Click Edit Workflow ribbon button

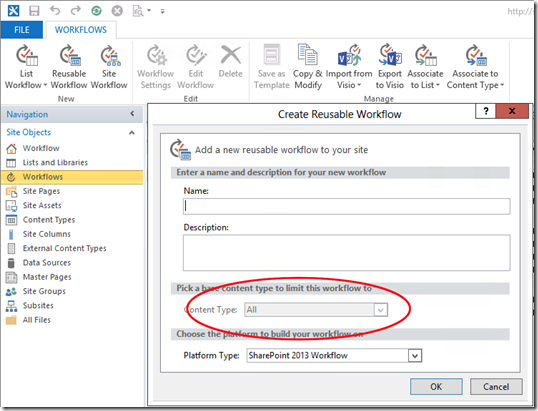point(196,67)
